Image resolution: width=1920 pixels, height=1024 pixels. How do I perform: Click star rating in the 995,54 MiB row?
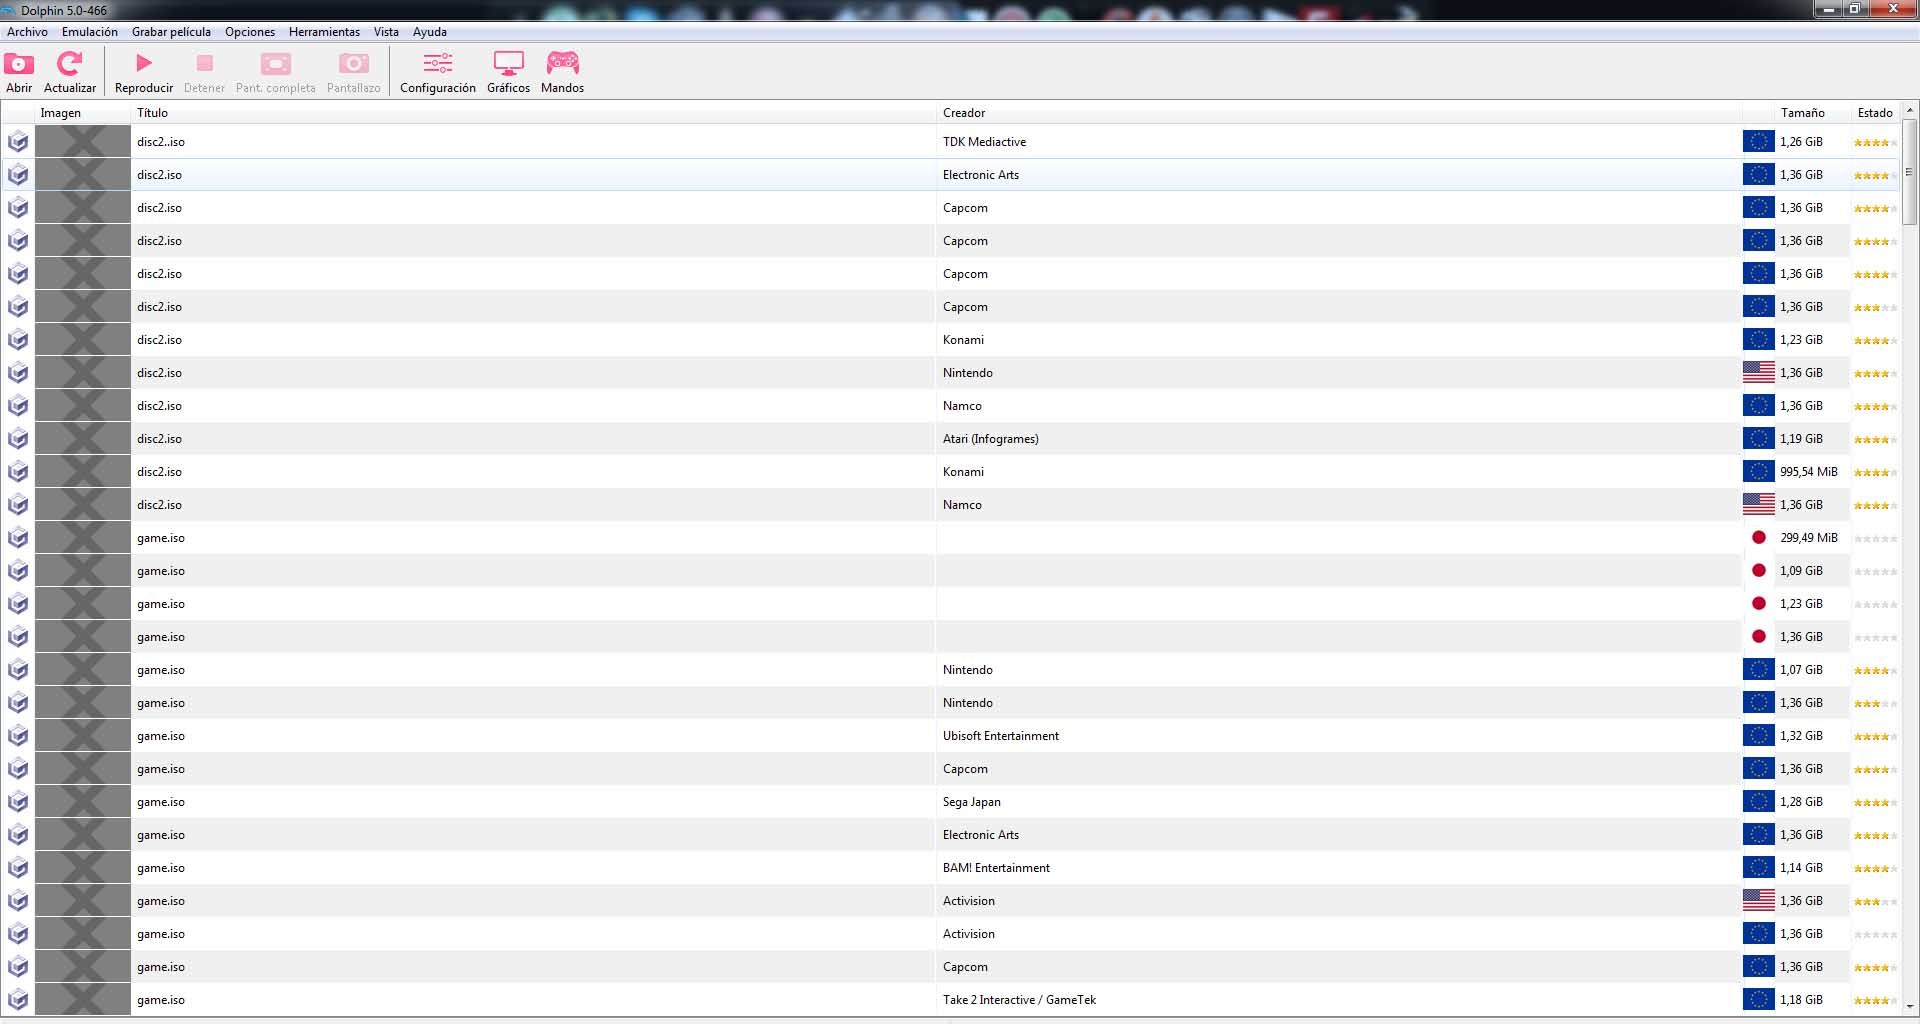pos(1875,473)
